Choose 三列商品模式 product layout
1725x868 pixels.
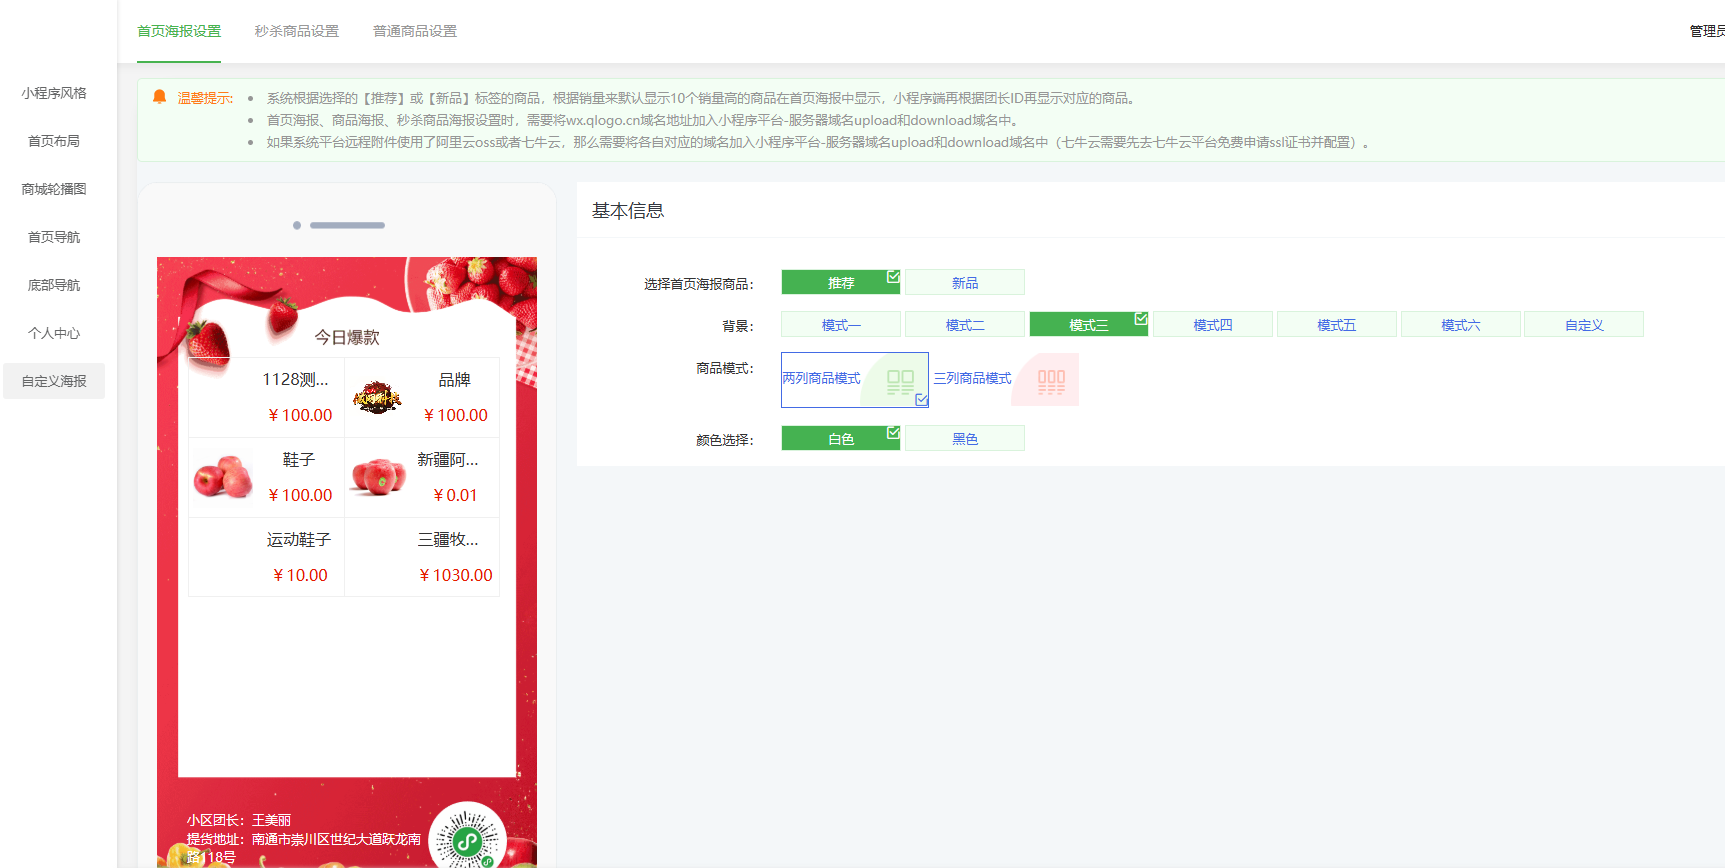(972, 378)
